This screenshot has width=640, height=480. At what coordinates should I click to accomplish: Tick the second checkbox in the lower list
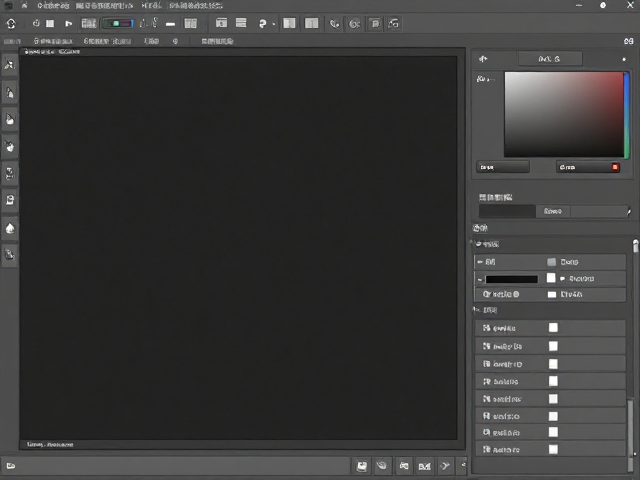[553, 346]
